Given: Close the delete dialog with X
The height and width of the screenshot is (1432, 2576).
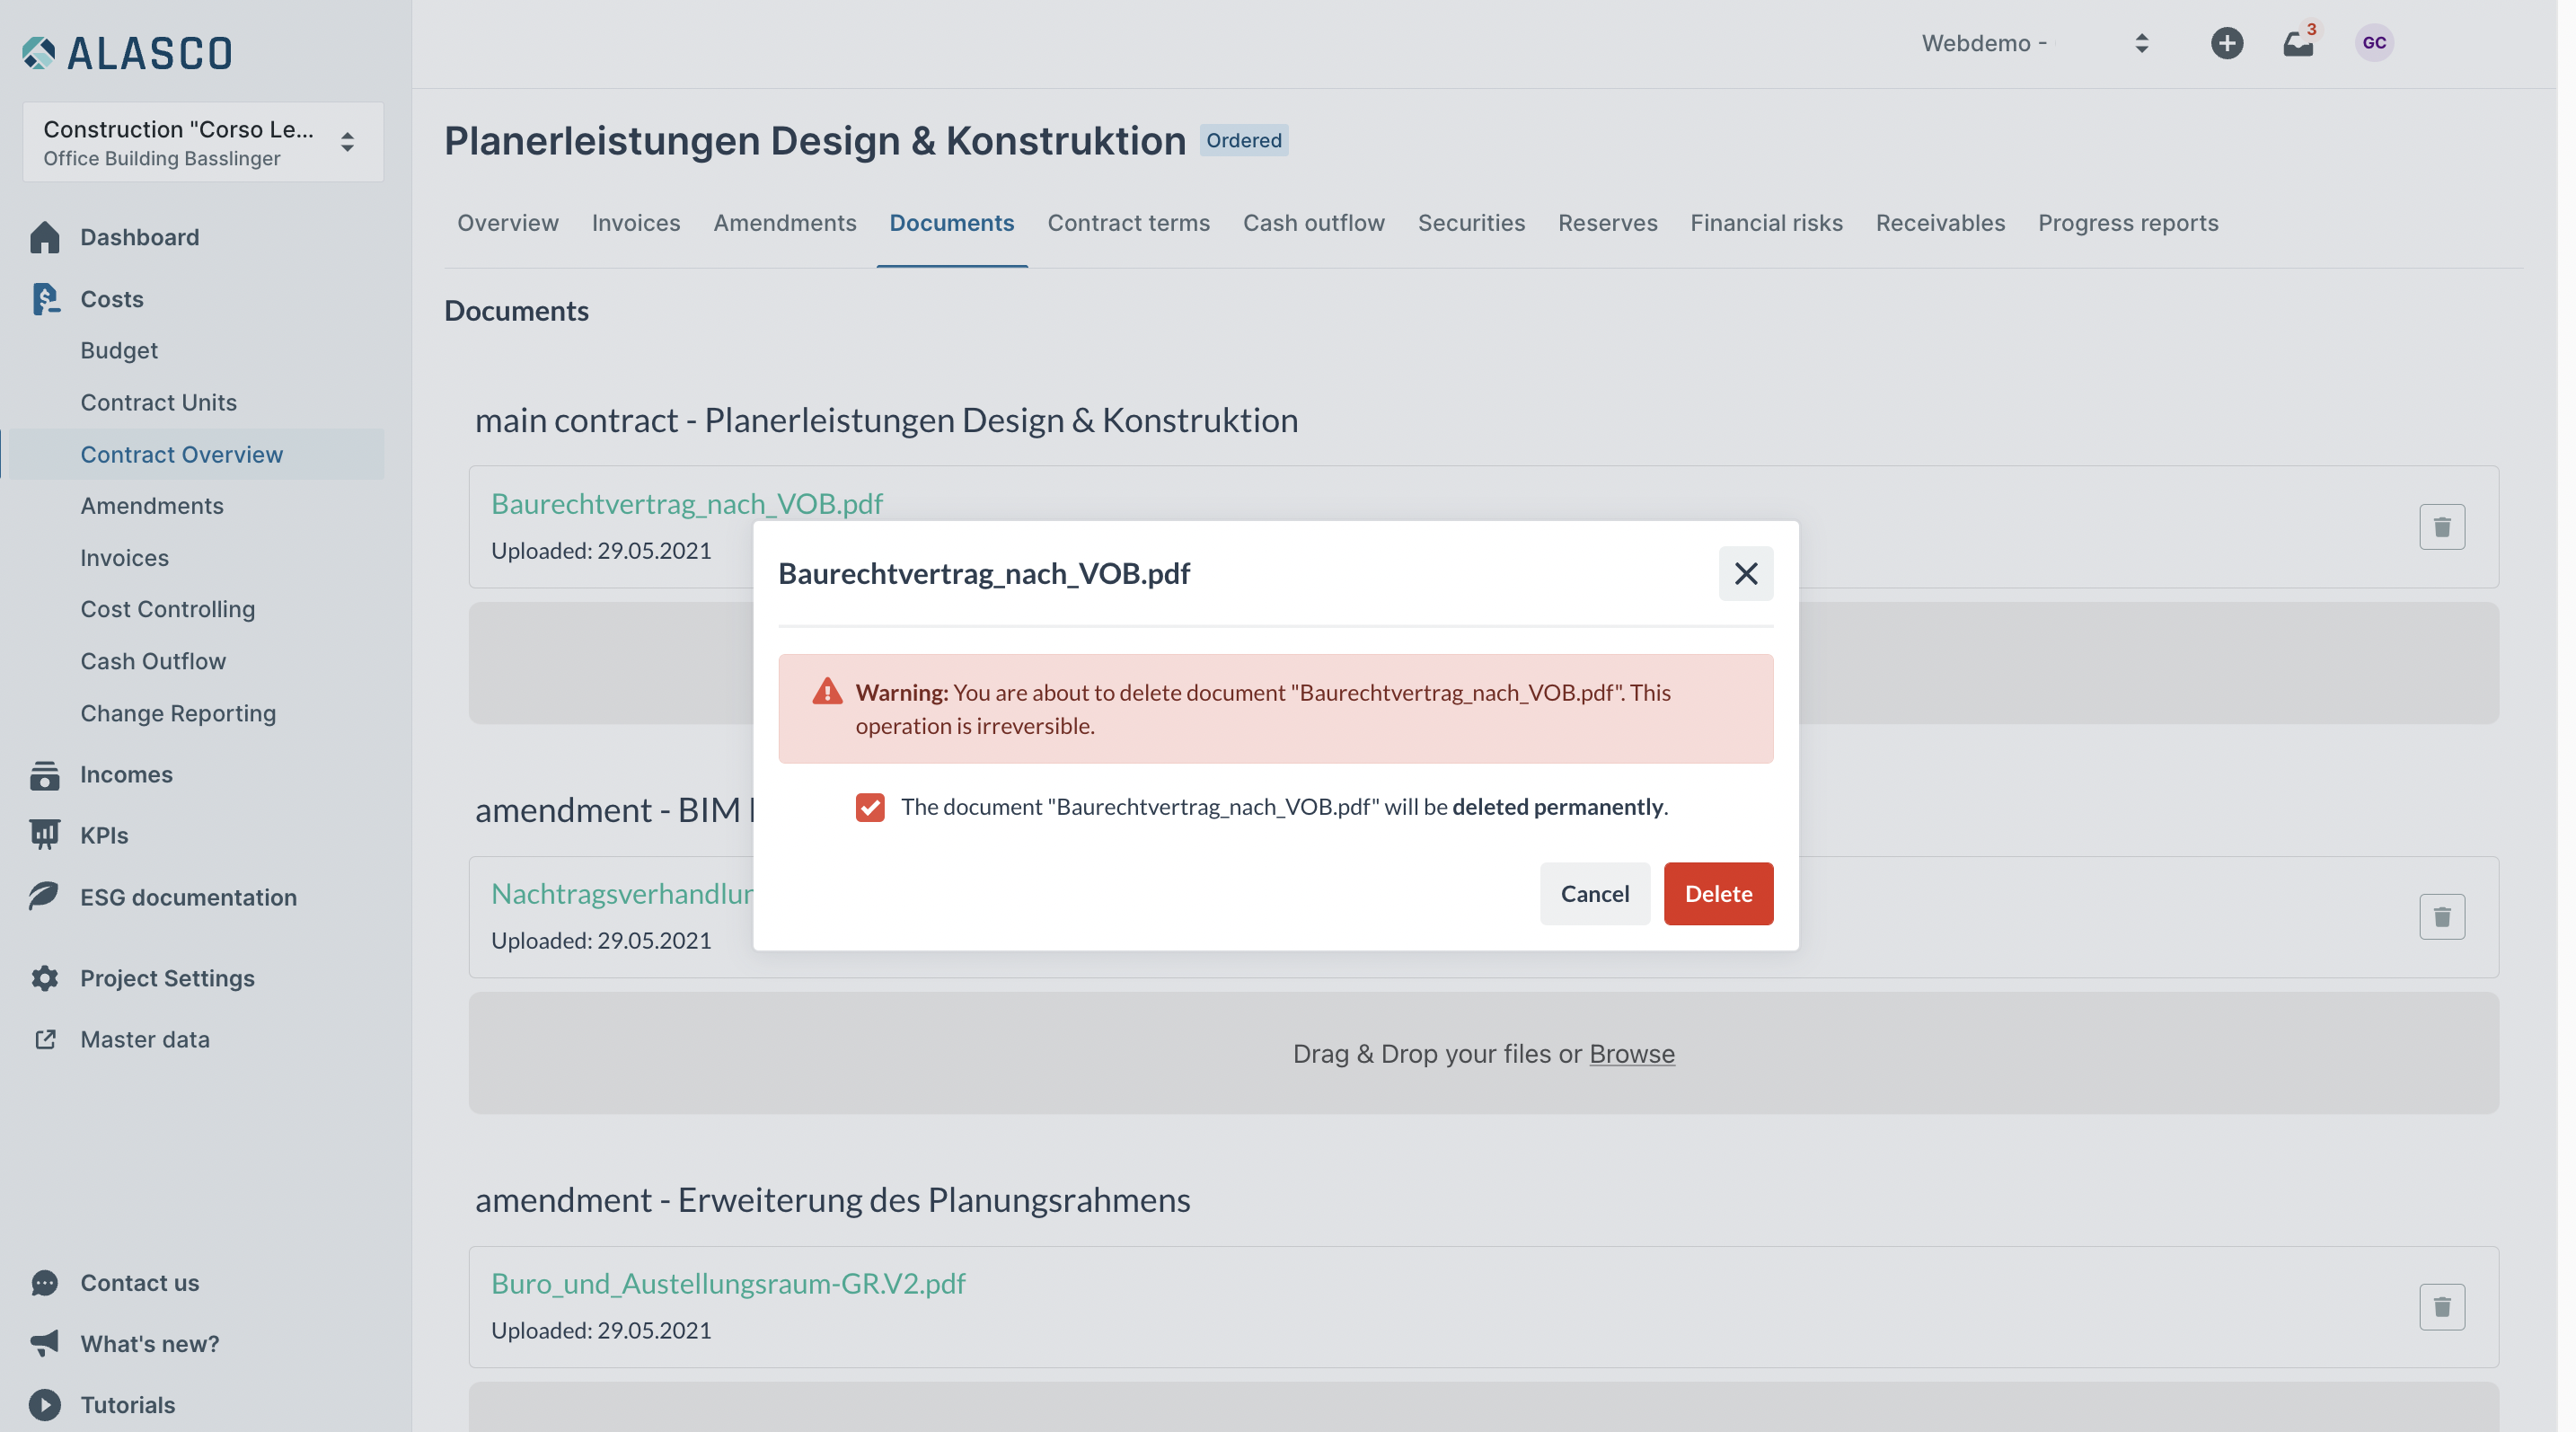Looking at the screenshot, I should [1746, 574].
